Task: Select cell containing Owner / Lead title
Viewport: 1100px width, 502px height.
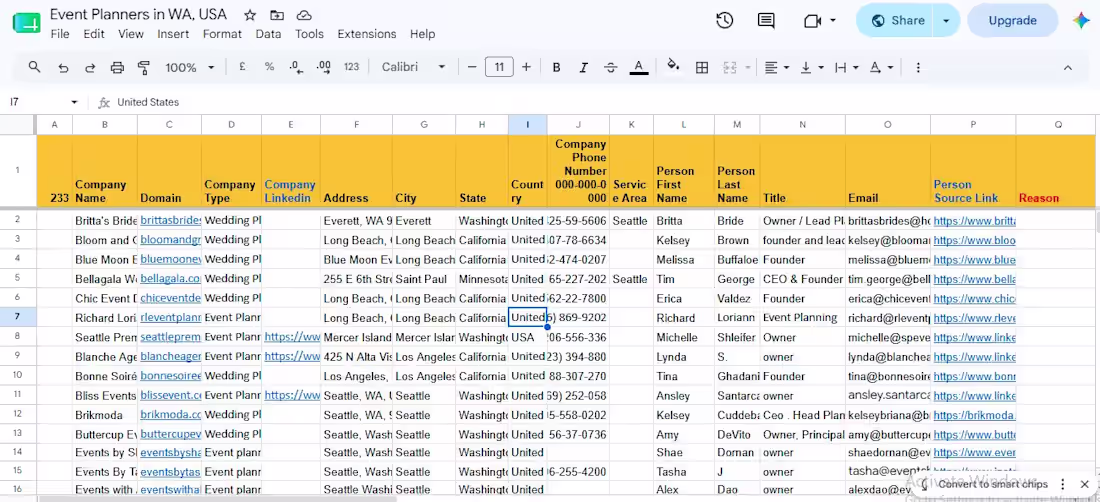Action: [803, 220]
